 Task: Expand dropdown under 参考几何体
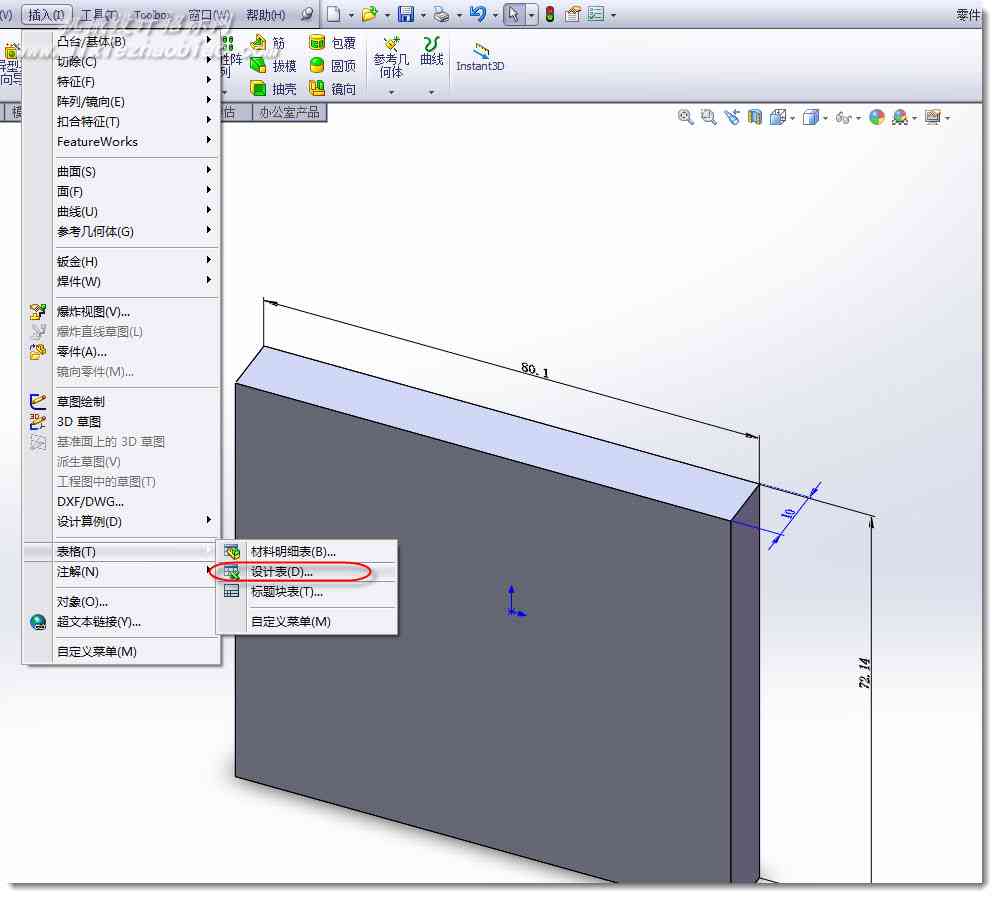tap(392, 92)
